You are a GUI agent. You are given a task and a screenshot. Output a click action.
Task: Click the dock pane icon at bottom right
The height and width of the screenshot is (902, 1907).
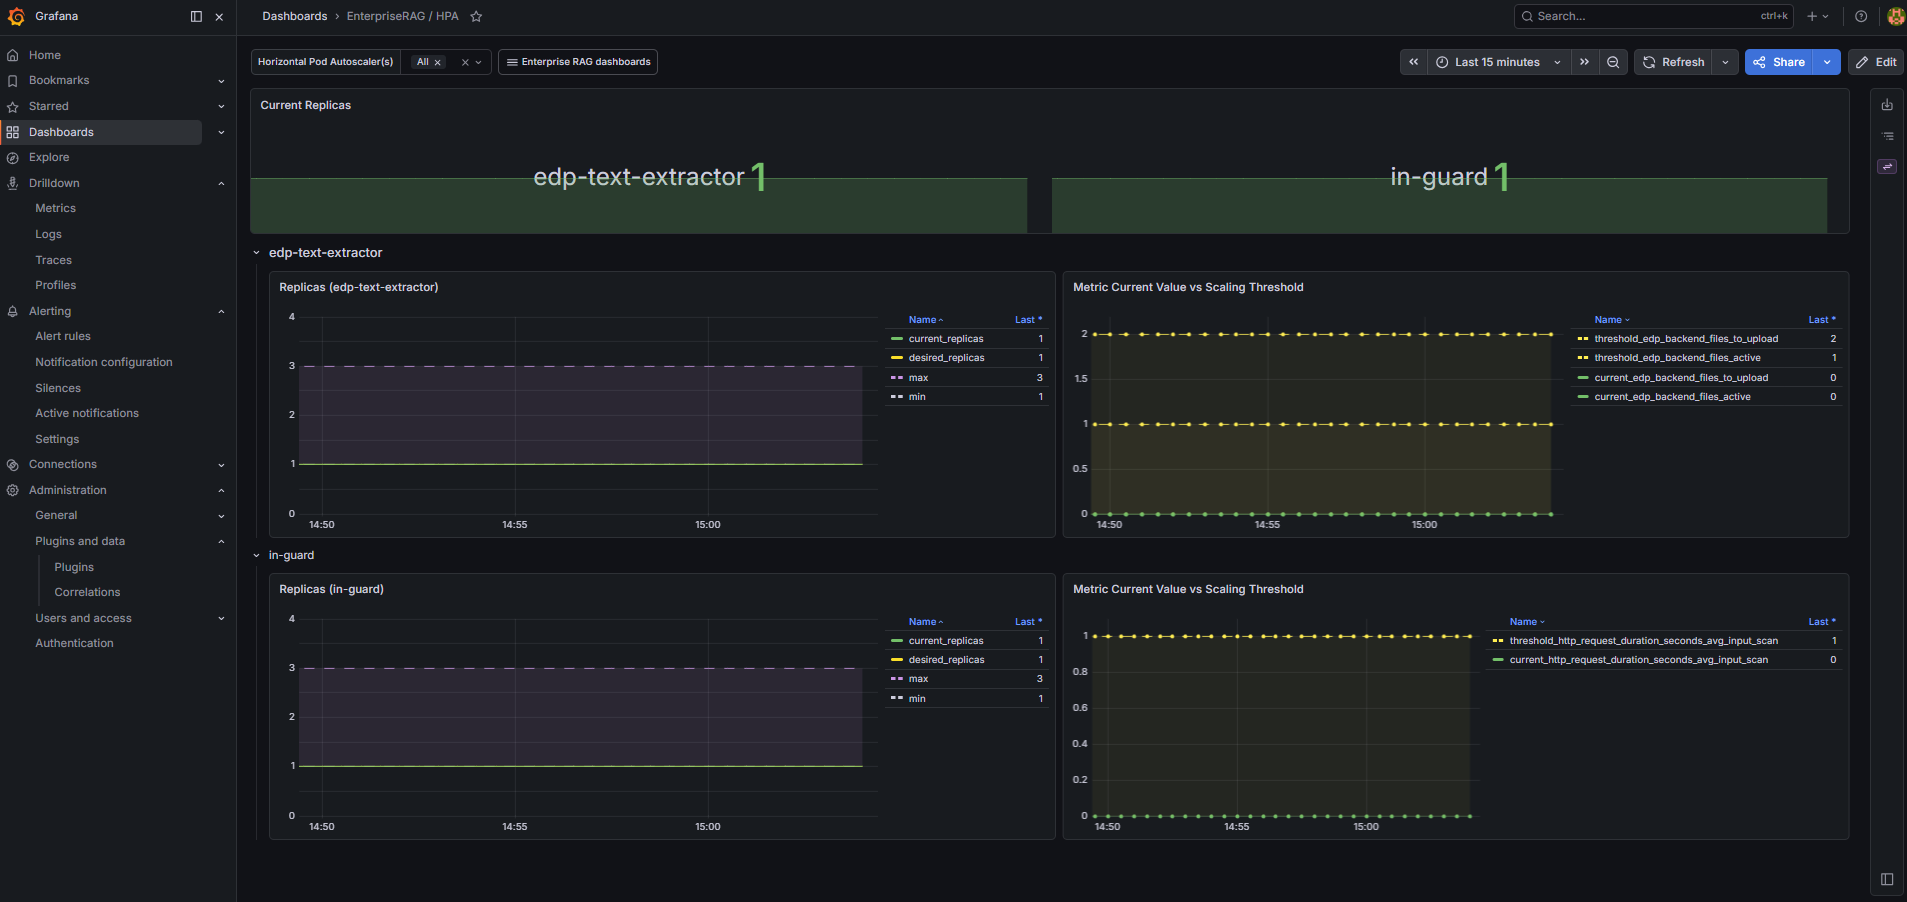click(x=1887, y=879)
